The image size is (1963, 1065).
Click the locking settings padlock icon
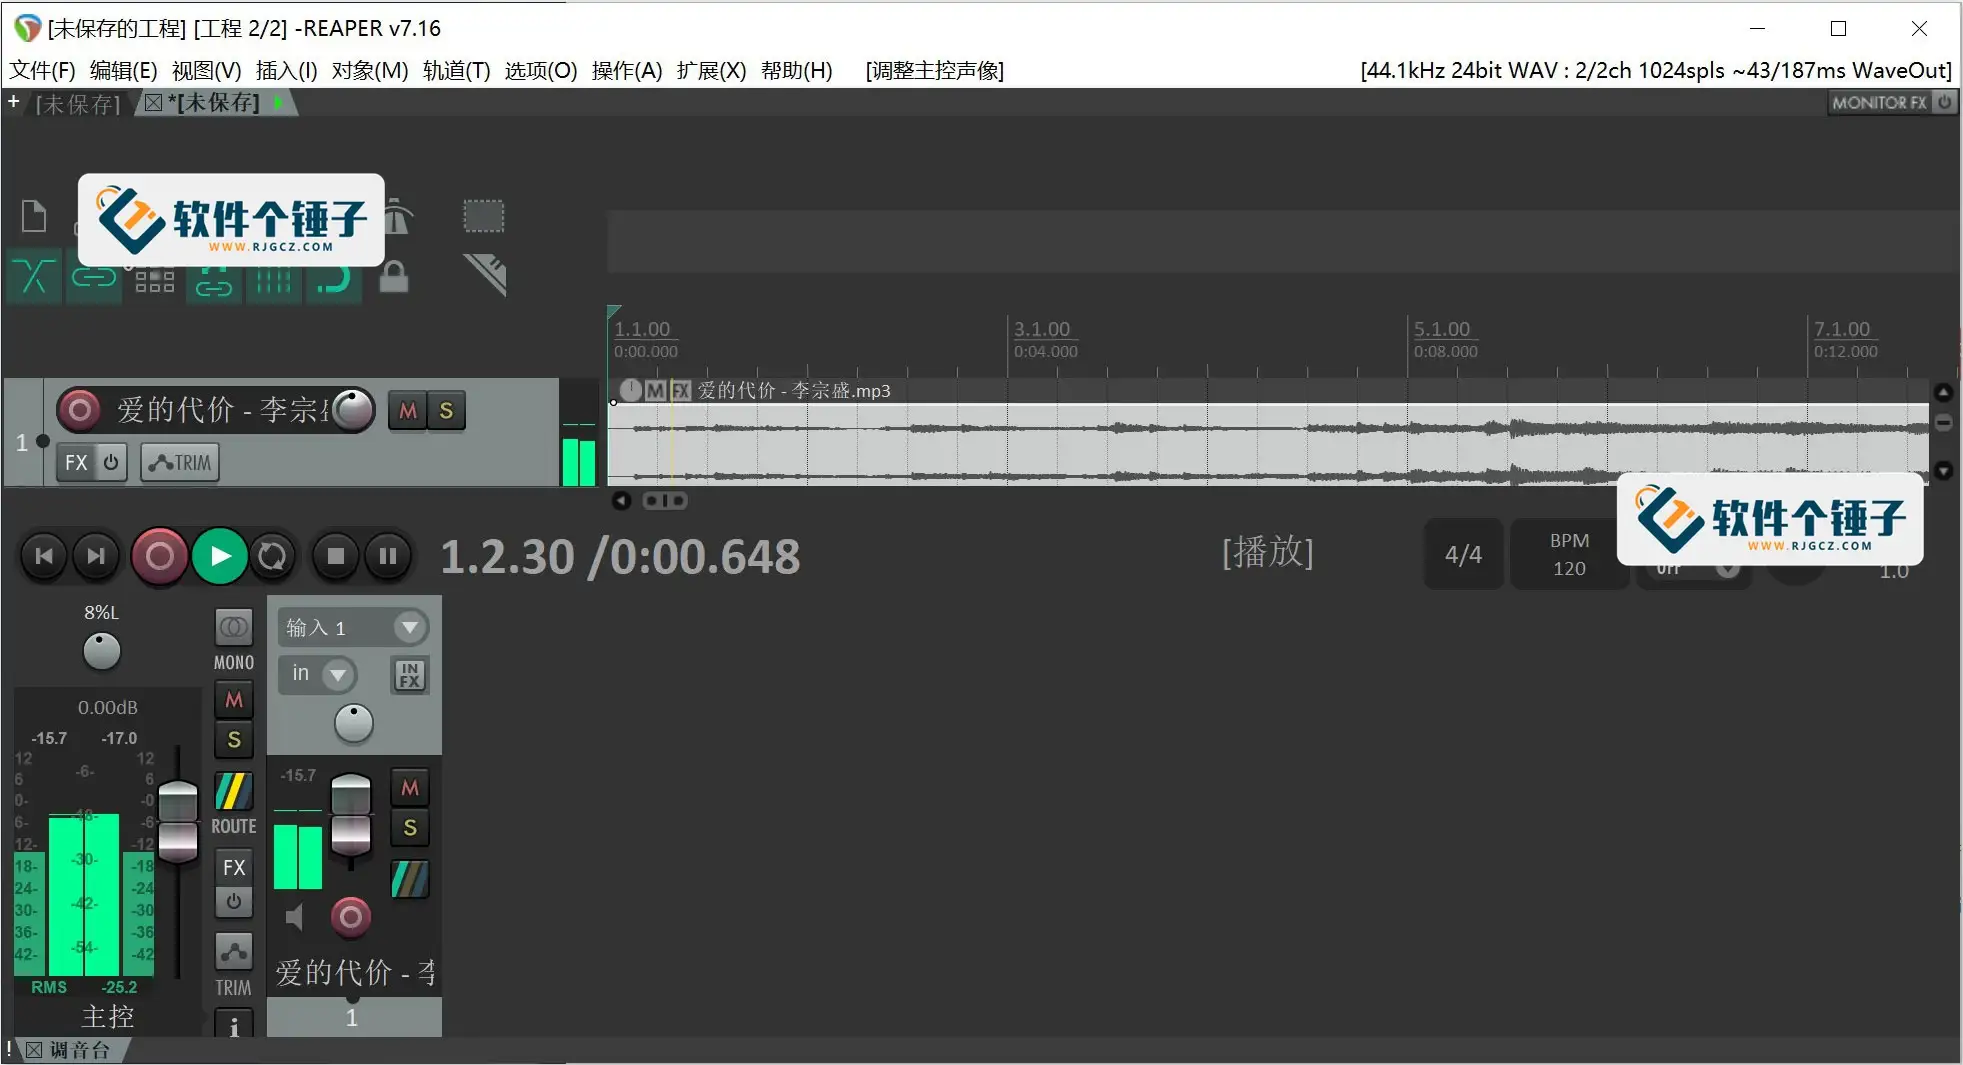click(393, 276)
